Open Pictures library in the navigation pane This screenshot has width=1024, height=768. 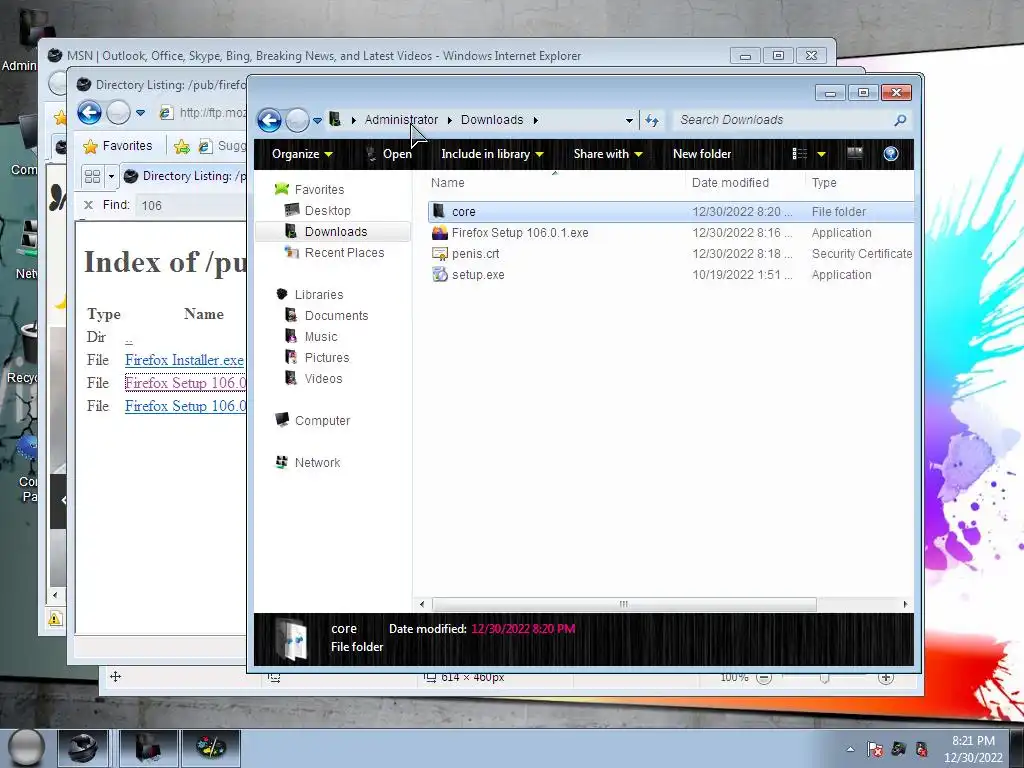pyautogui.click(x=327, y=357)
